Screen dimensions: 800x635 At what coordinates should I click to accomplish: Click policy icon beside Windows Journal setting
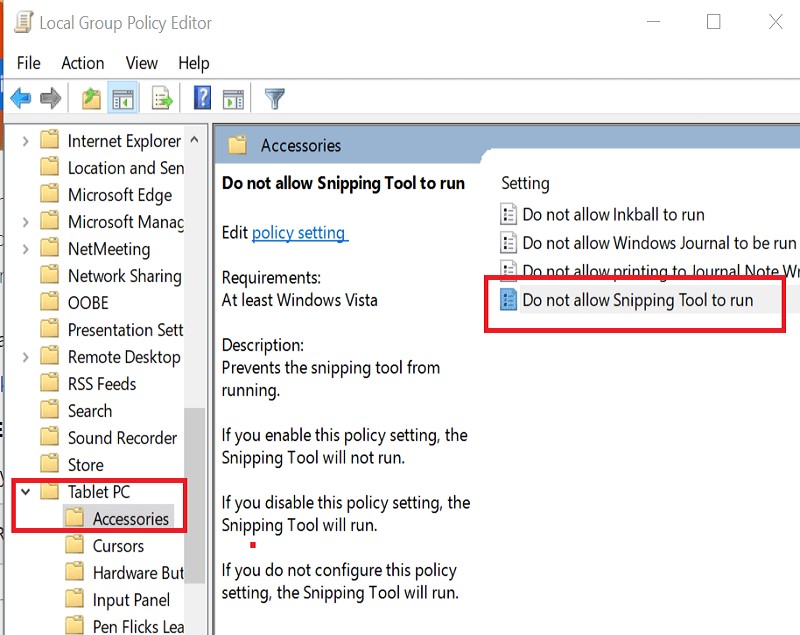pos(508,243)
